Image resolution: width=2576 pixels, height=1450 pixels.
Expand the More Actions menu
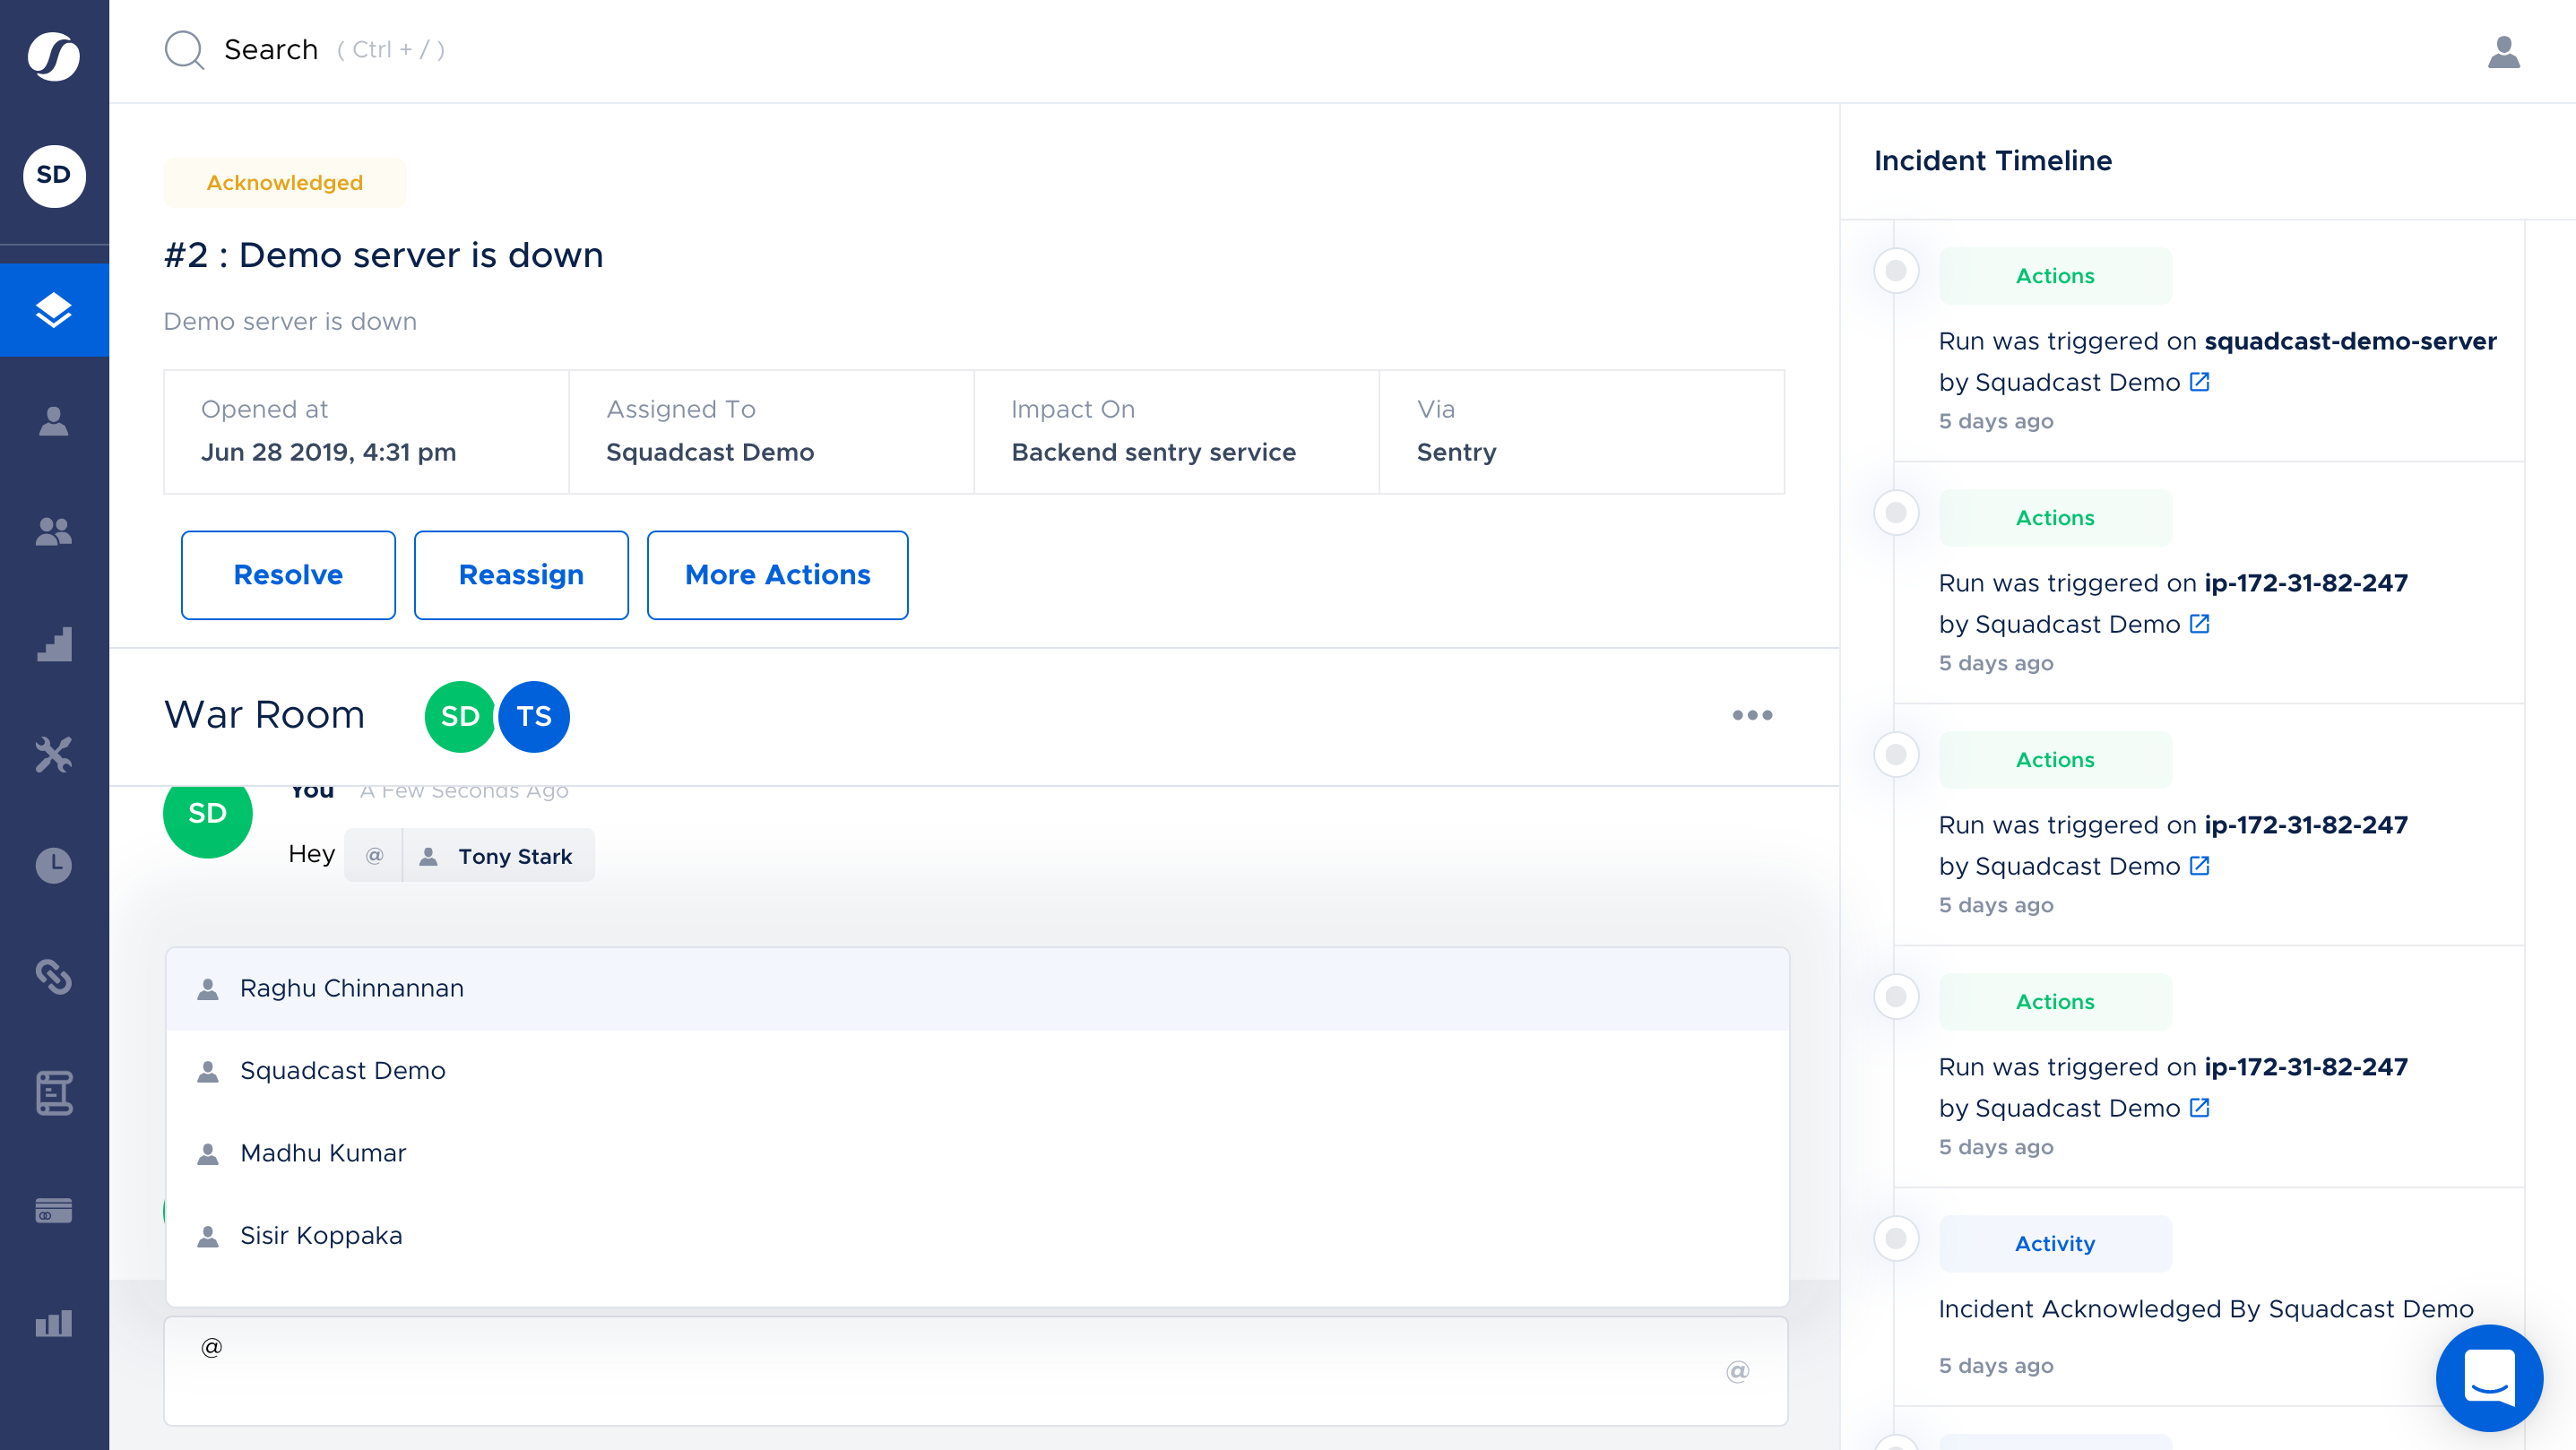(777, 575)
